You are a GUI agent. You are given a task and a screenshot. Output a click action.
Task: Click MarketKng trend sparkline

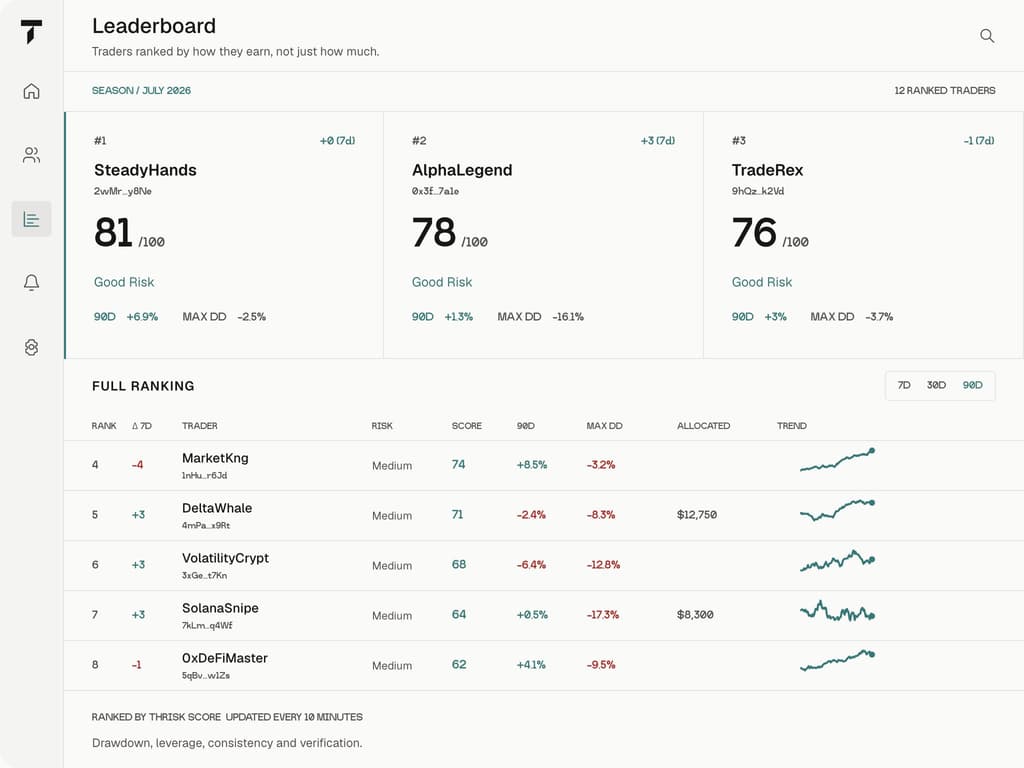point(837,460)
